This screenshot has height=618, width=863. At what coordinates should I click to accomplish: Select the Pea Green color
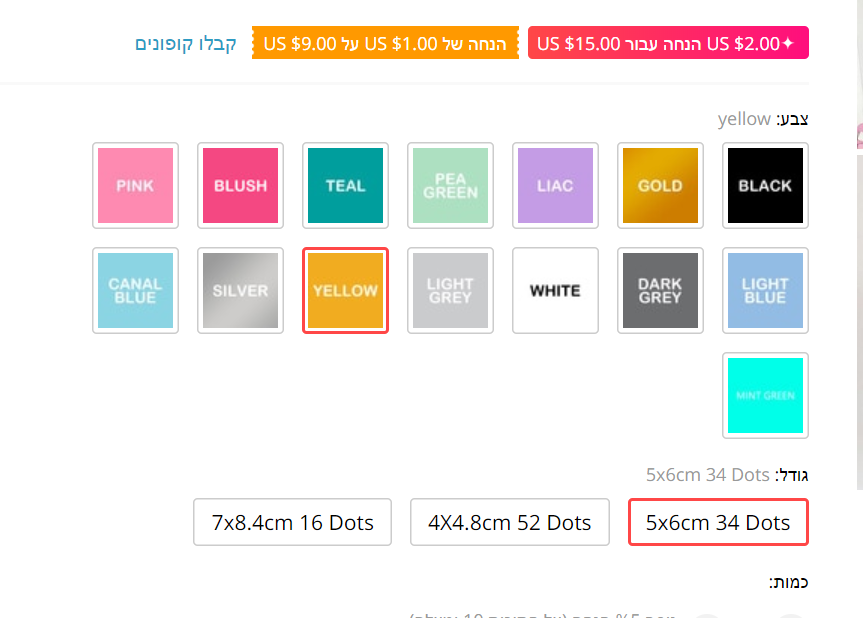point(450,185)
